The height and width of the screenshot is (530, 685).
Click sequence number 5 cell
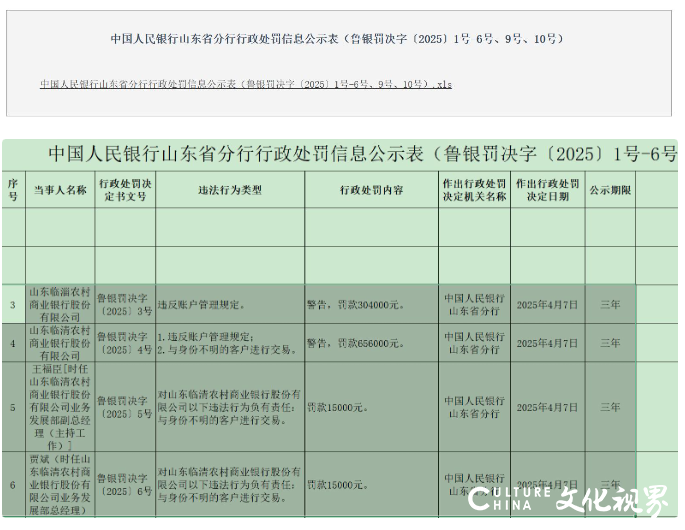(14, 407)
